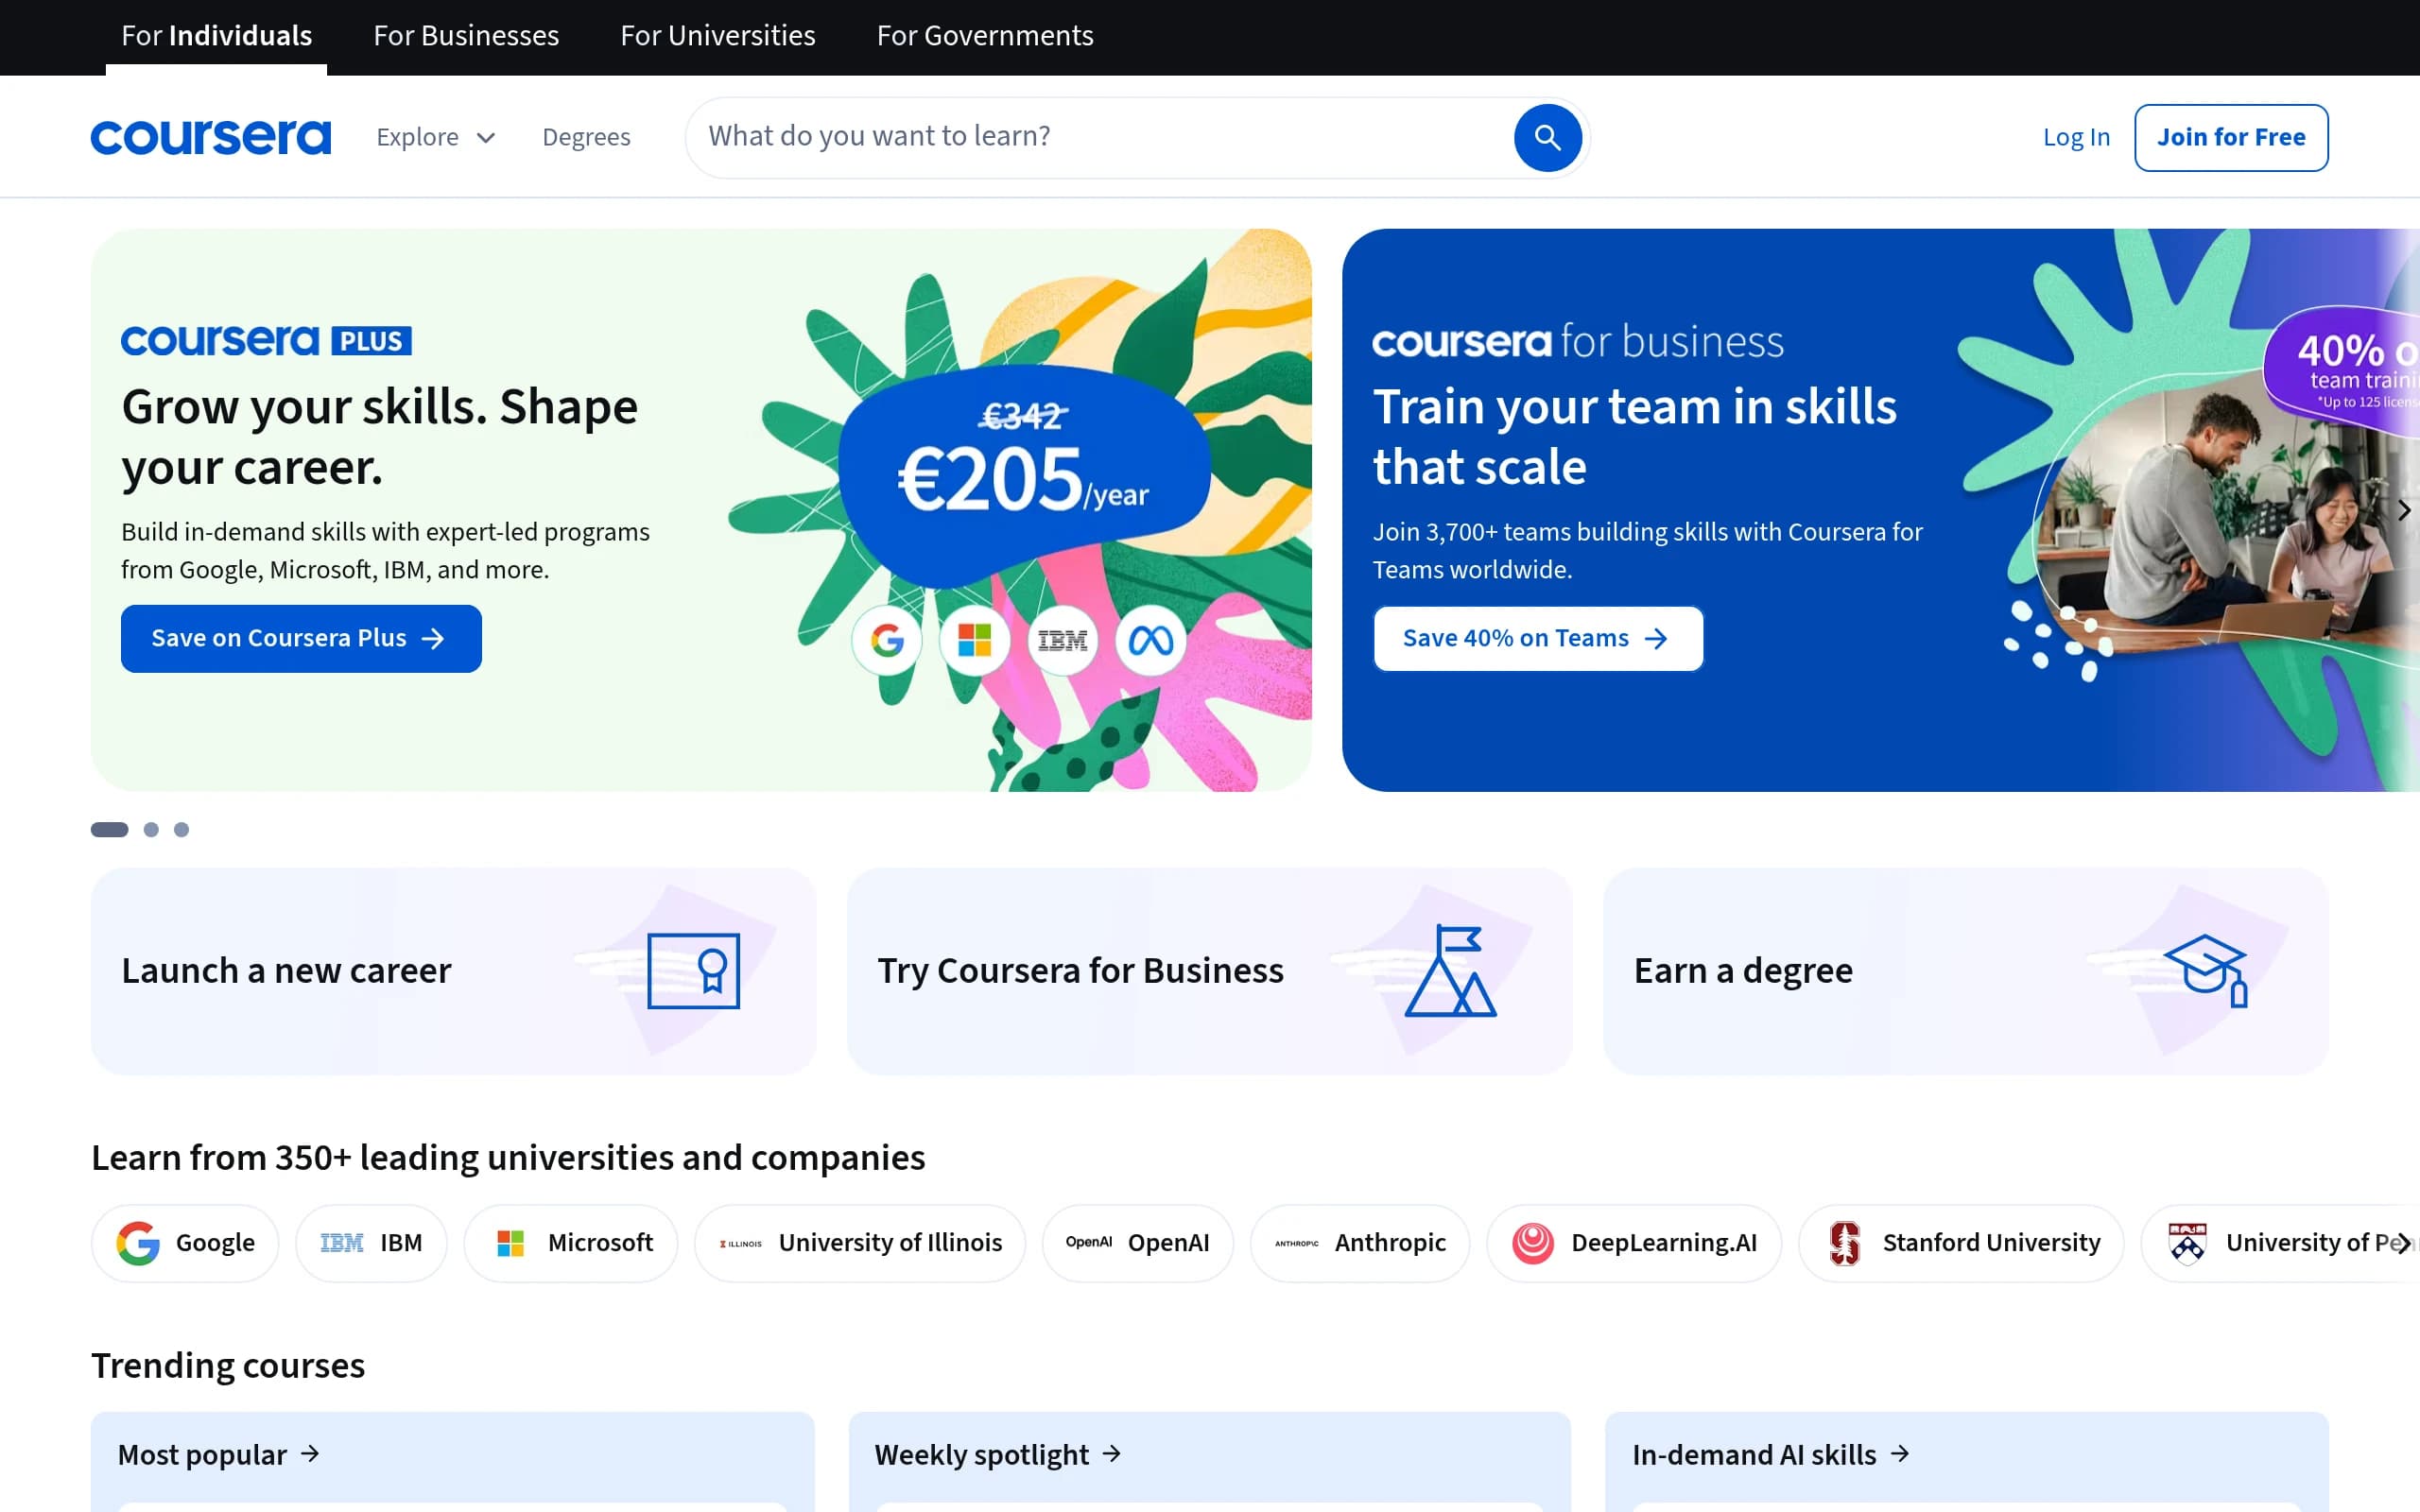Switch to For Universities tab

tap(718, 36)
